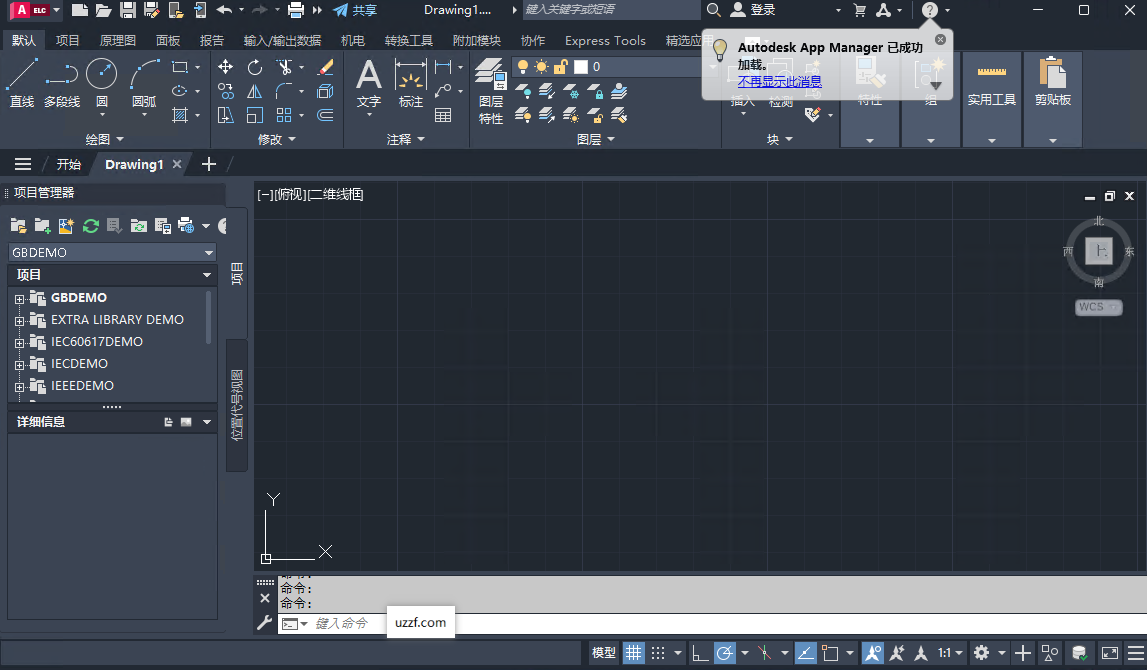The width and height of the screenshot is (1147, 670).
Task: Open the 机电 ribbon tab
Action: click(x=352, y=41)
